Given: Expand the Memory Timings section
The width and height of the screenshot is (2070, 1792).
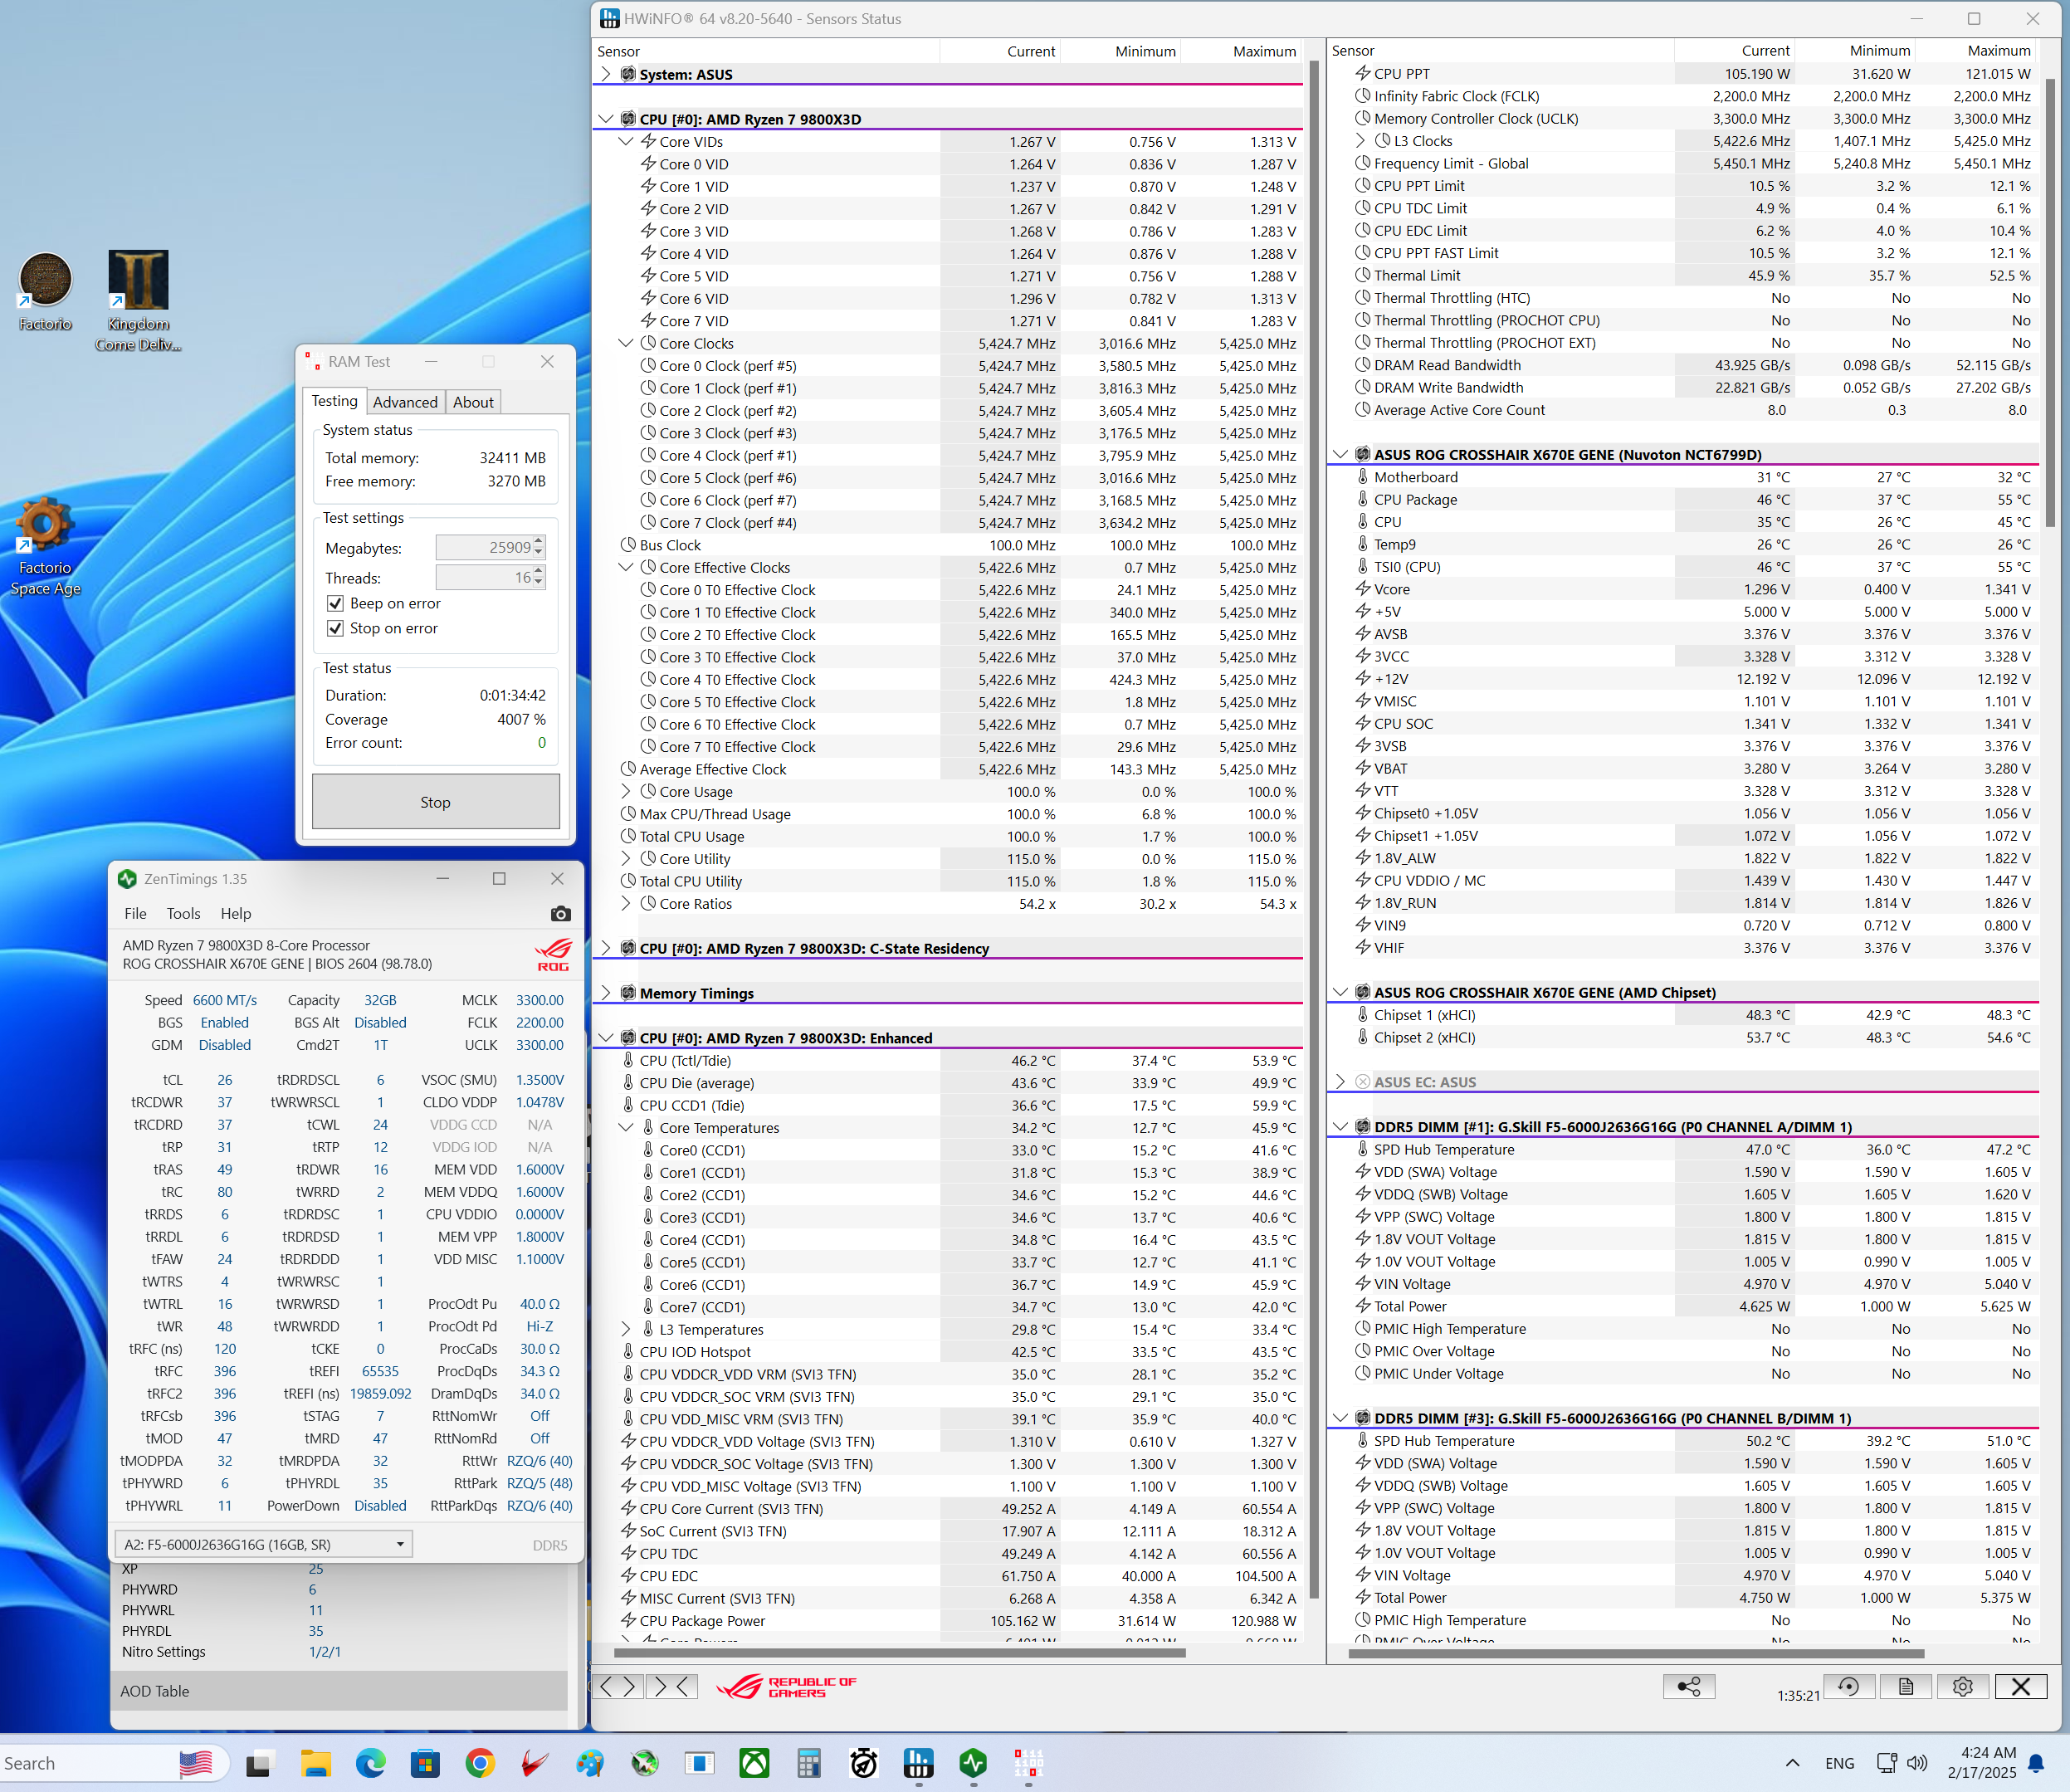Looking at the screenshot, I should [x=606, y=993].
